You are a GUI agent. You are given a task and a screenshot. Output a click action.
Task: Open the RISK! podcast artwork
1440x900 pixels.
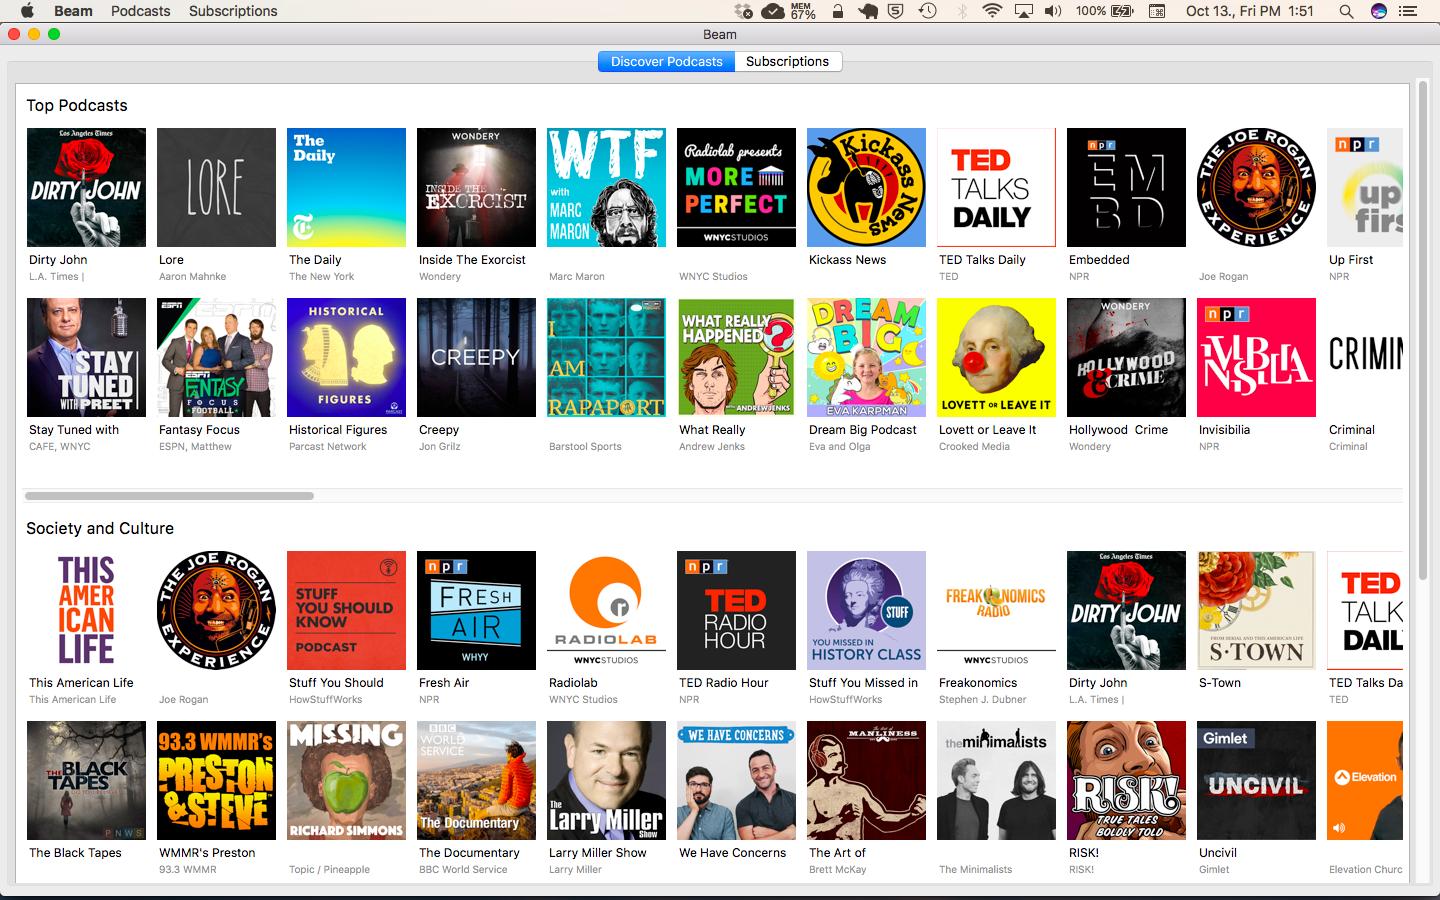tap(1126, 780)
